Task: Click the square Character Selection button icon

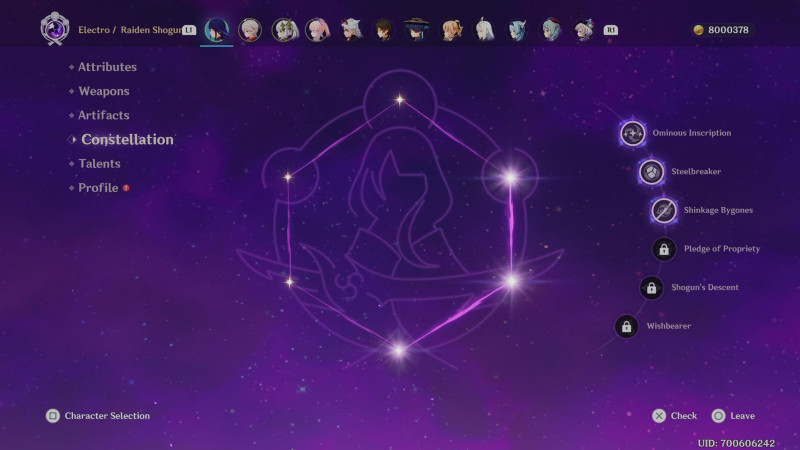Action: 53,416
